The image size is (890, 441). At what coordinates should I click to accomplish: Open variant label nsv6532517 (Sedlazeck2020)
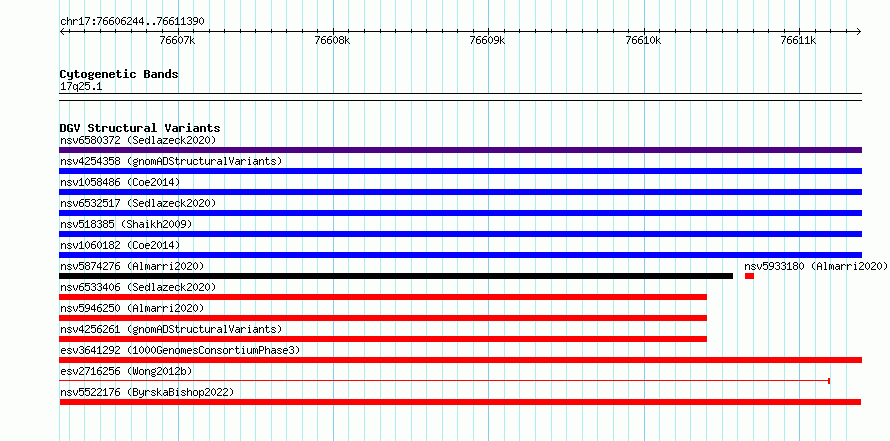coord(138,203)
